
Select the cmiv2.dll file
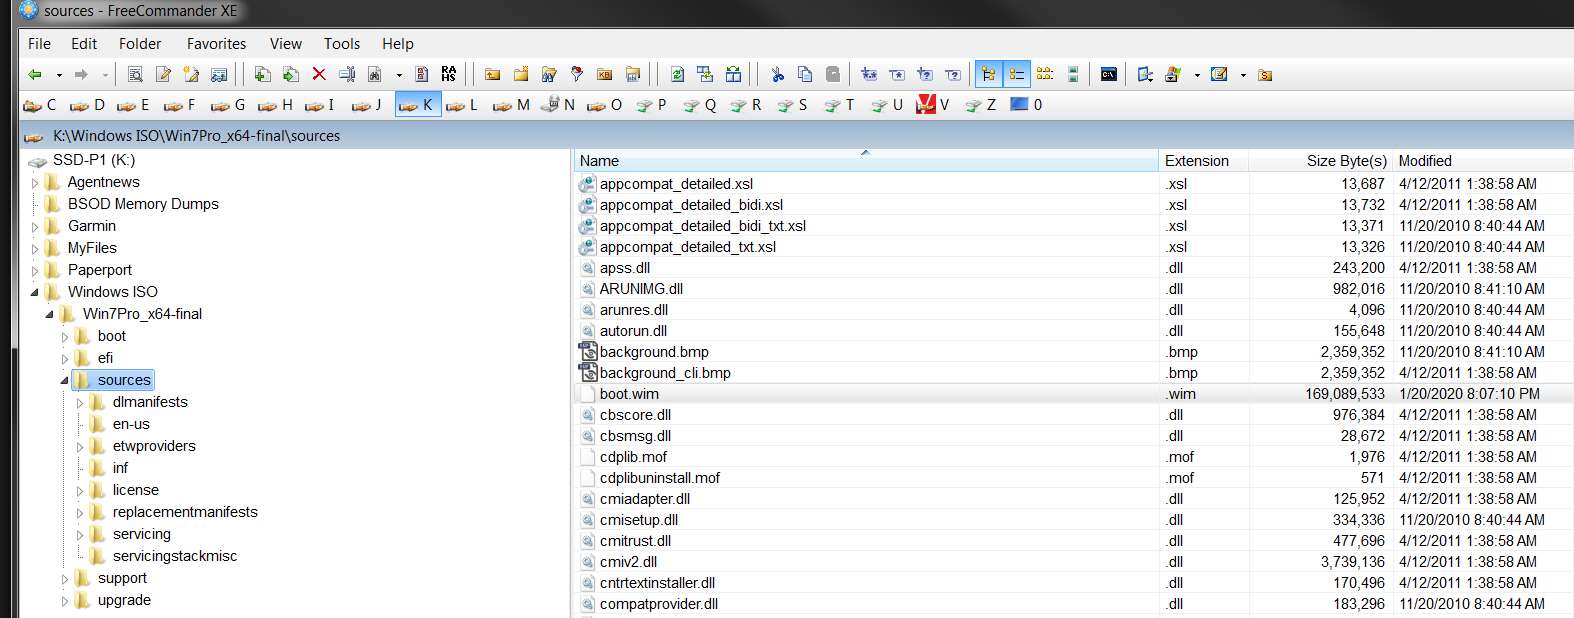click(628, 562)
